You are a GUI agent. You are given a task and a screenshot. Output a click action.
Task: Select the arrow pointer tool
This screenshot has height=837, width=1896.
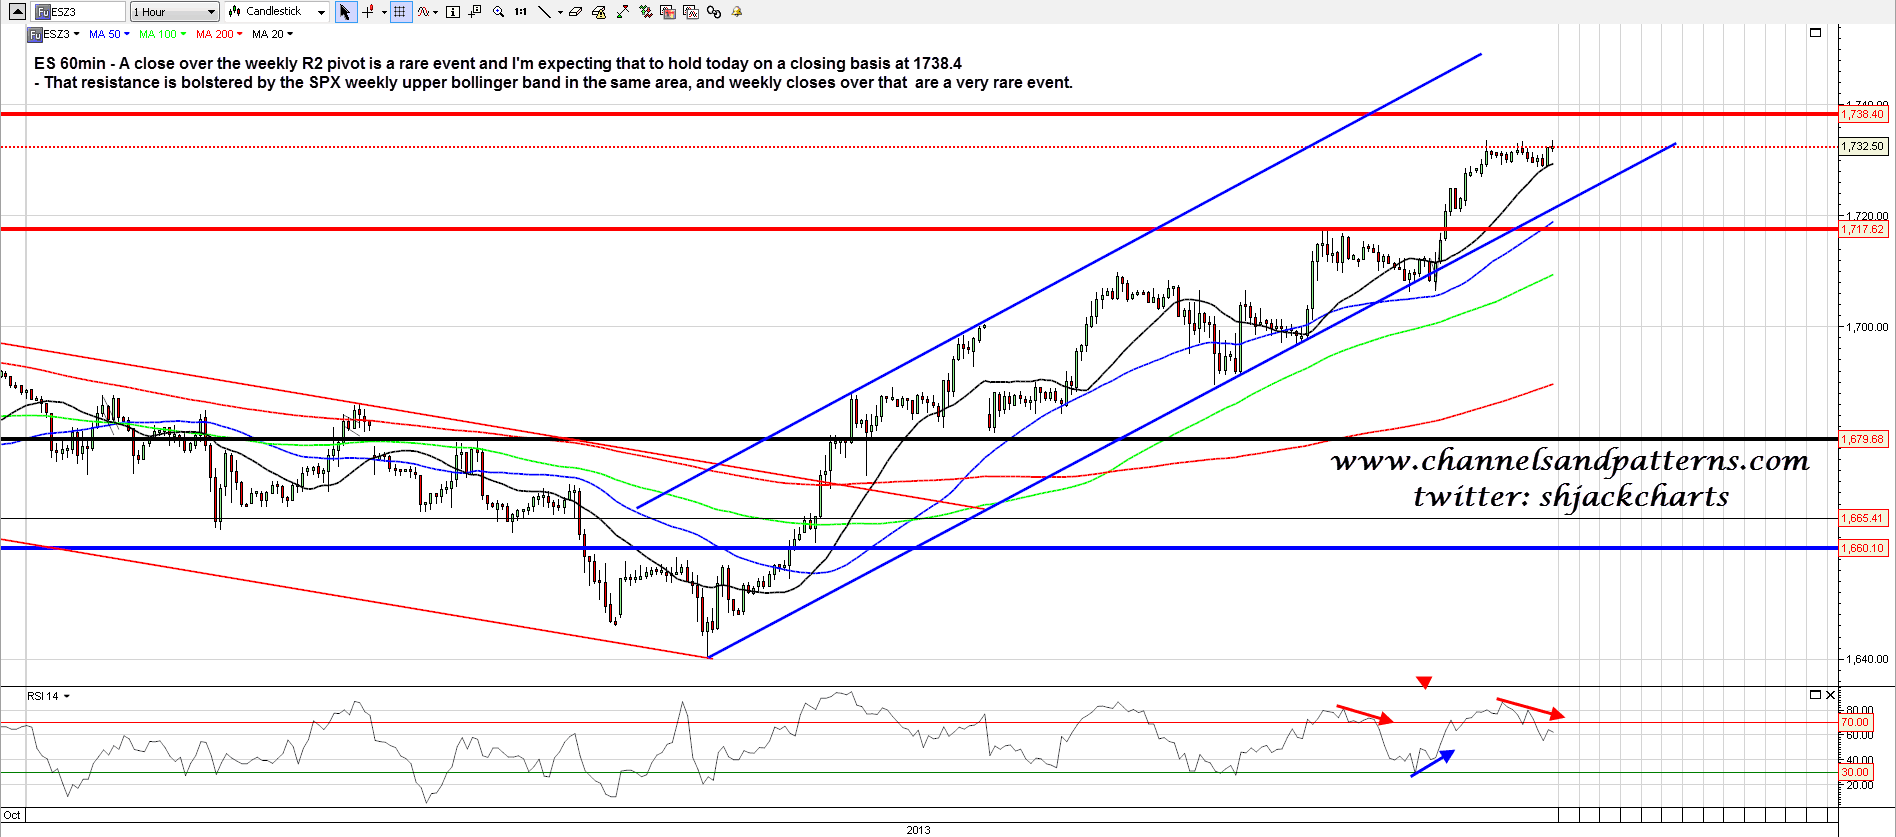(x=345, y=12)
